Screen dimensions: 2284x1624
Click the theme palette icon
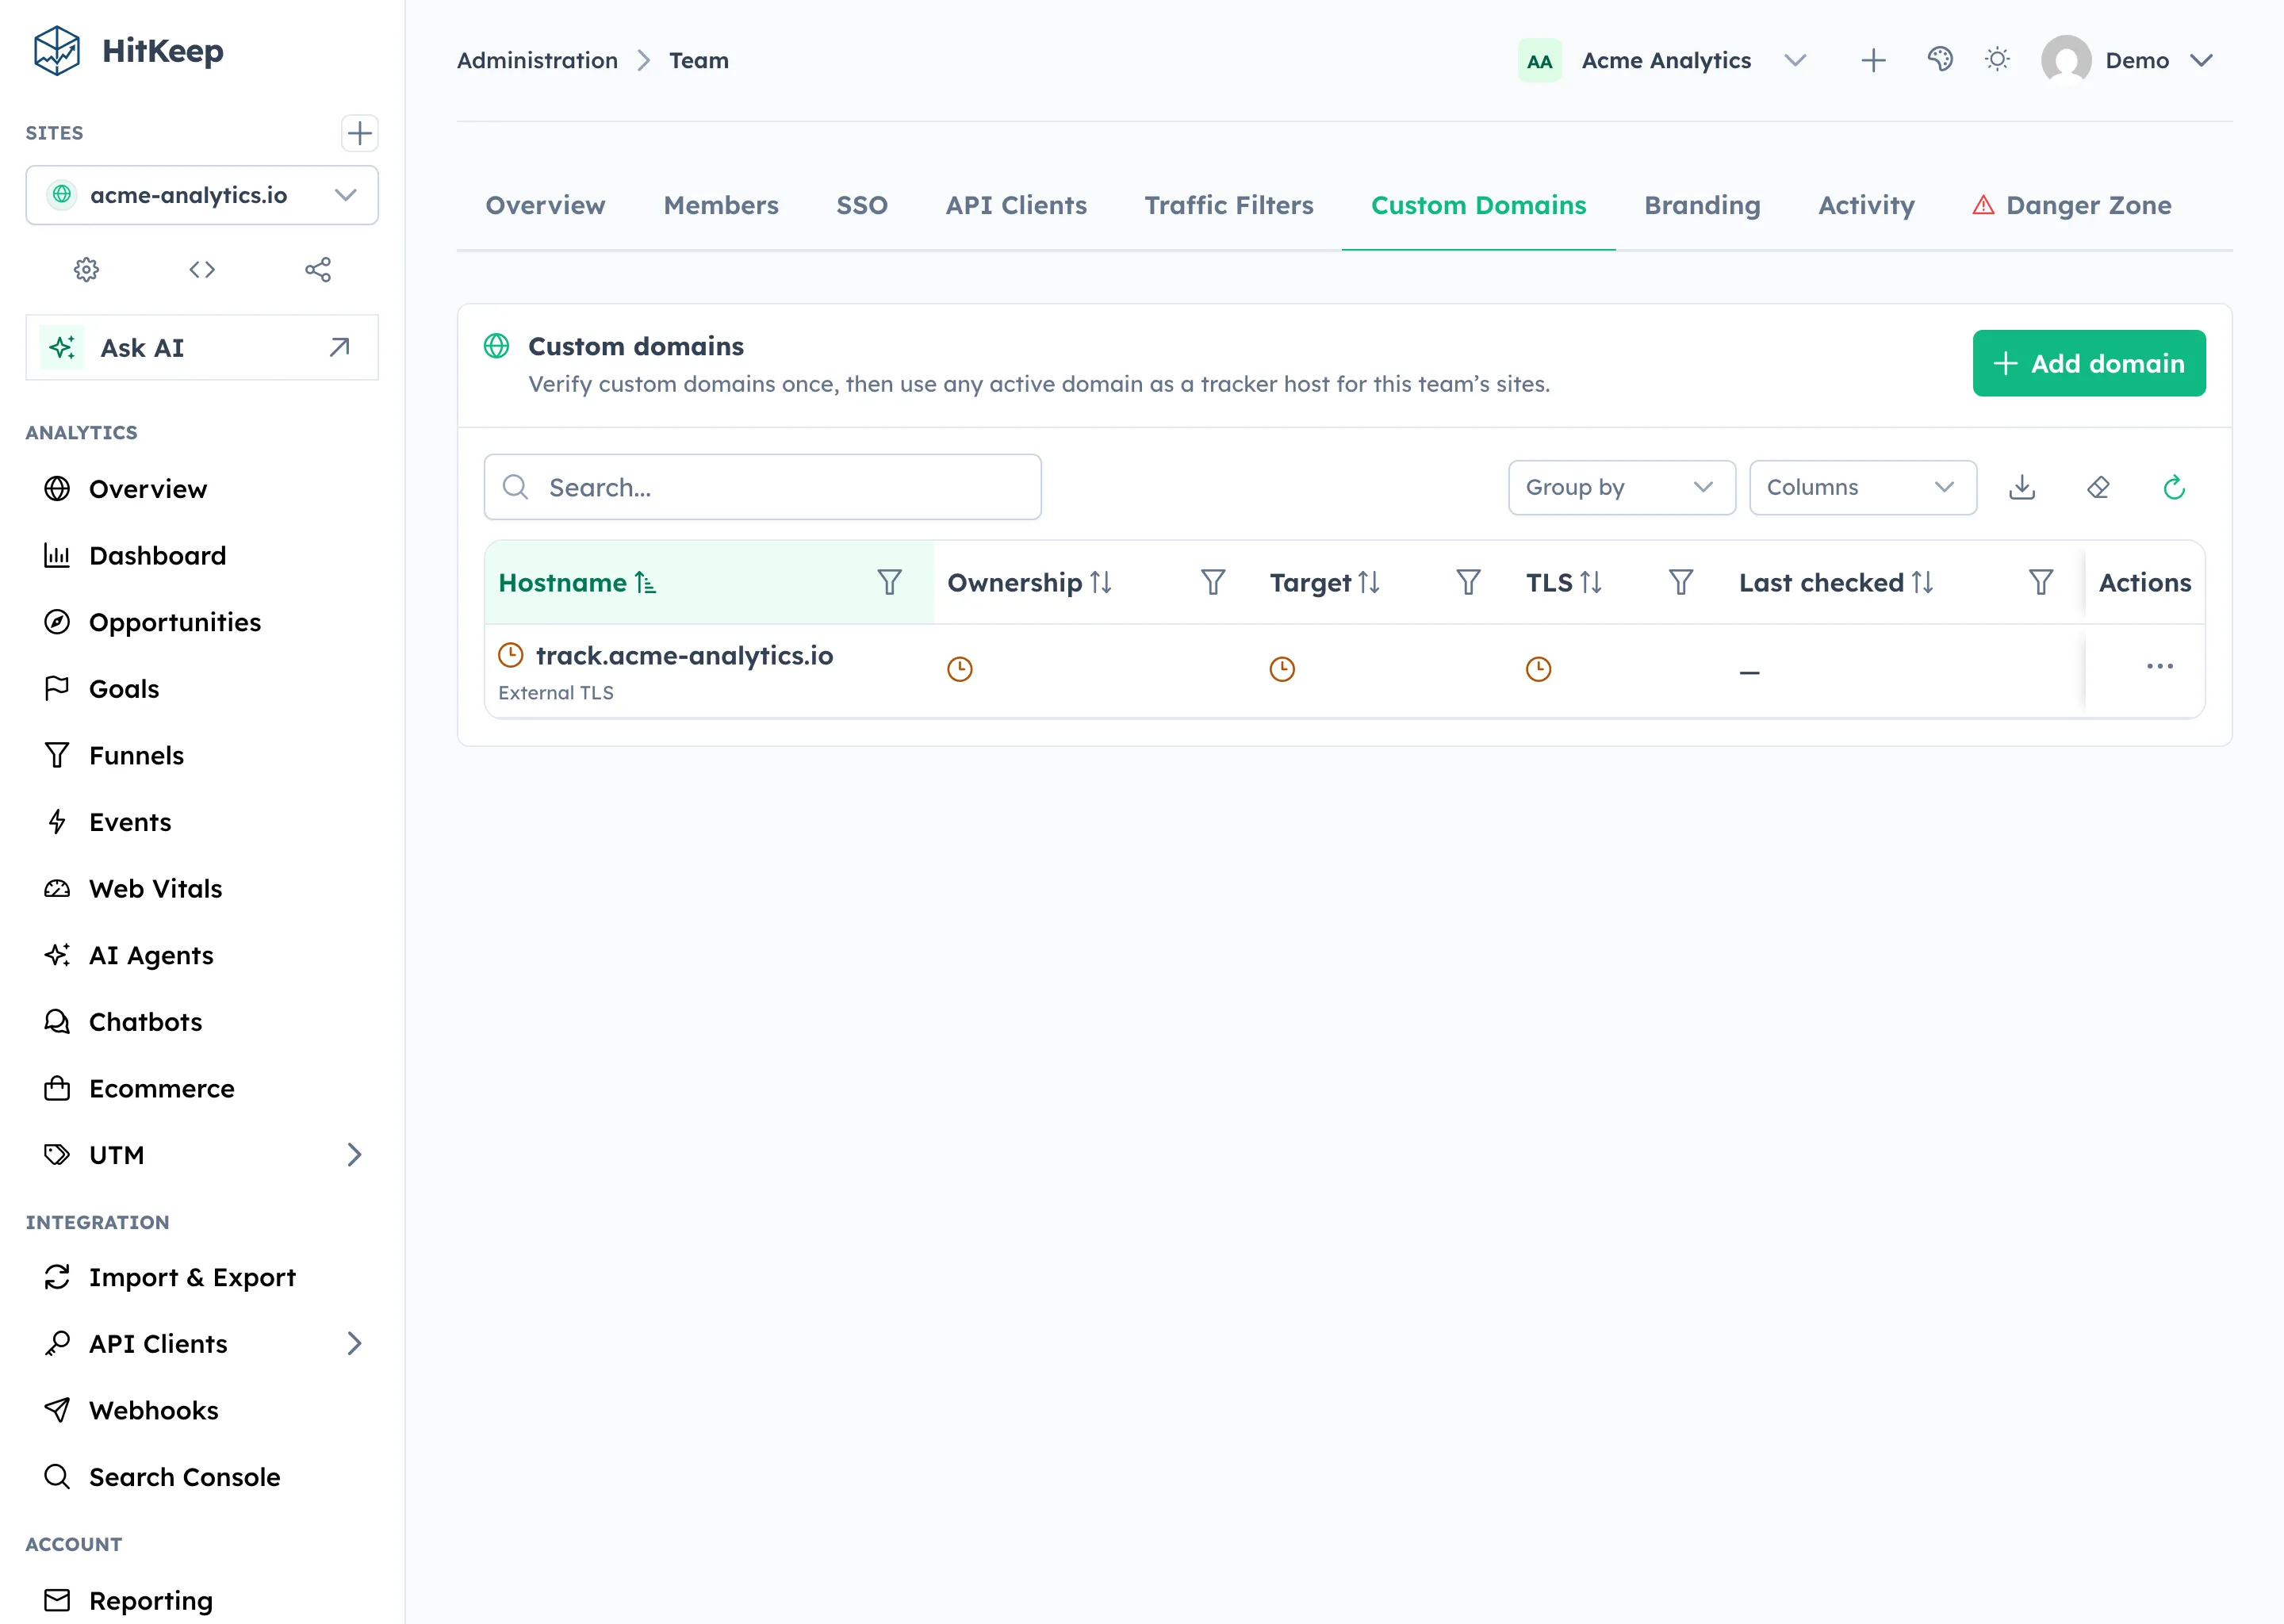pyautogui.click(x=1940, y=60)
